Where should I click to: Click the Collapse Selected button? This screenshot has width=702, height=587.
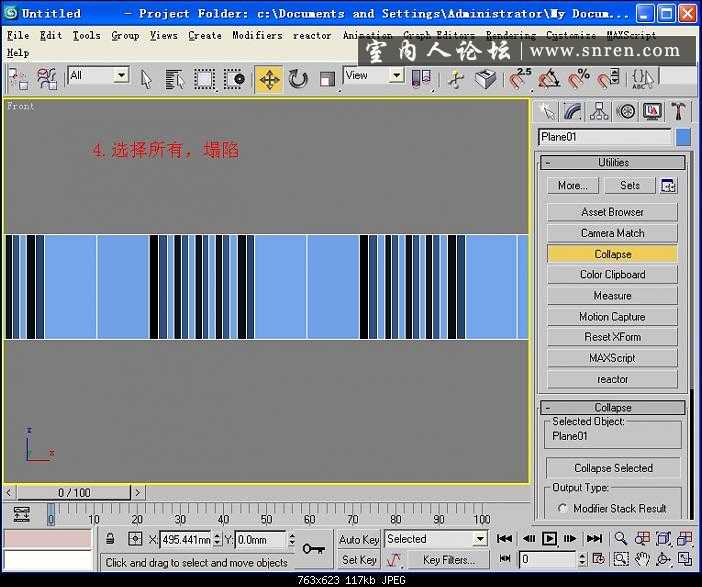613,468
